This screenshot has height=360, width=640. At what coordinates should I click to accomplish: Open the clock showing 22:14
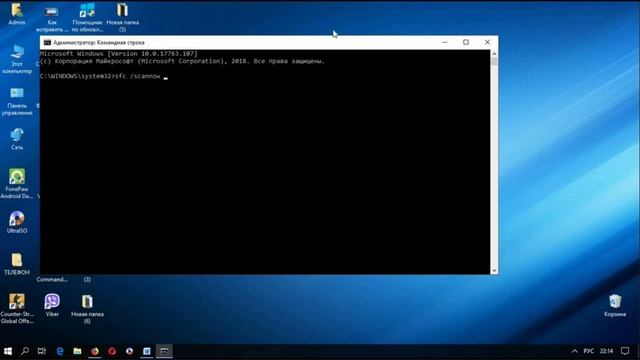(x=607, y=351)
